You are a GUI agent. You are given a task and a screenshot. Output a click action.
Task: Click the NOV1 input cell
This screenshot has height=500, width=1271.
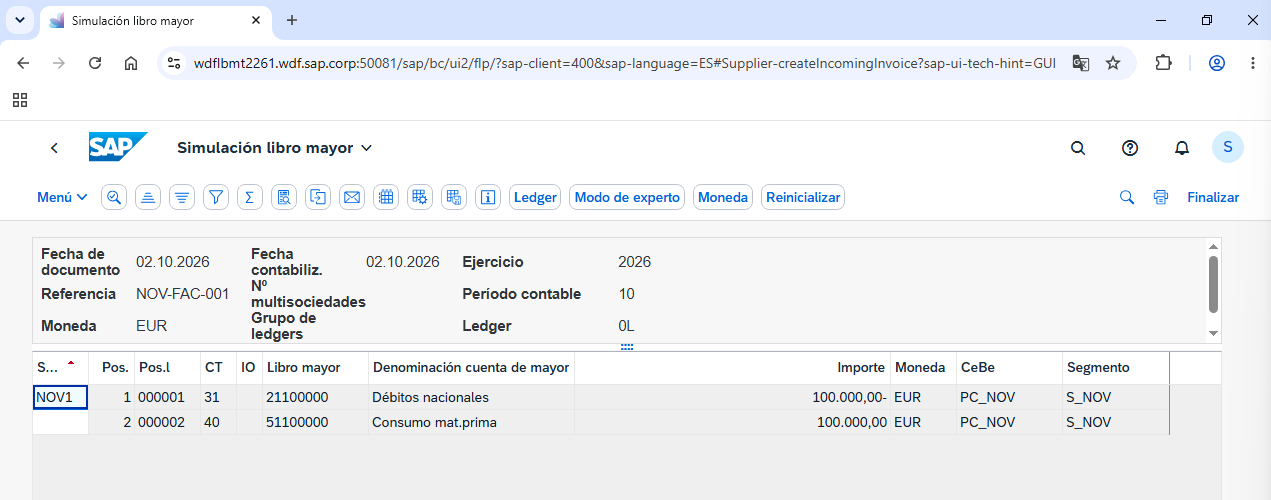pyautogui.click(x=60, y=397)
